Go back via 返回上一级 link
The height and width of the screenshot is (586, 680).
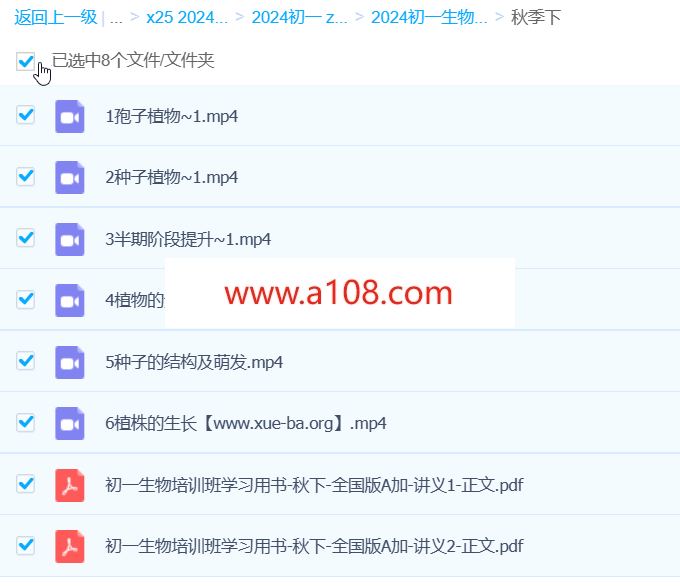click(x=56, y=17)
